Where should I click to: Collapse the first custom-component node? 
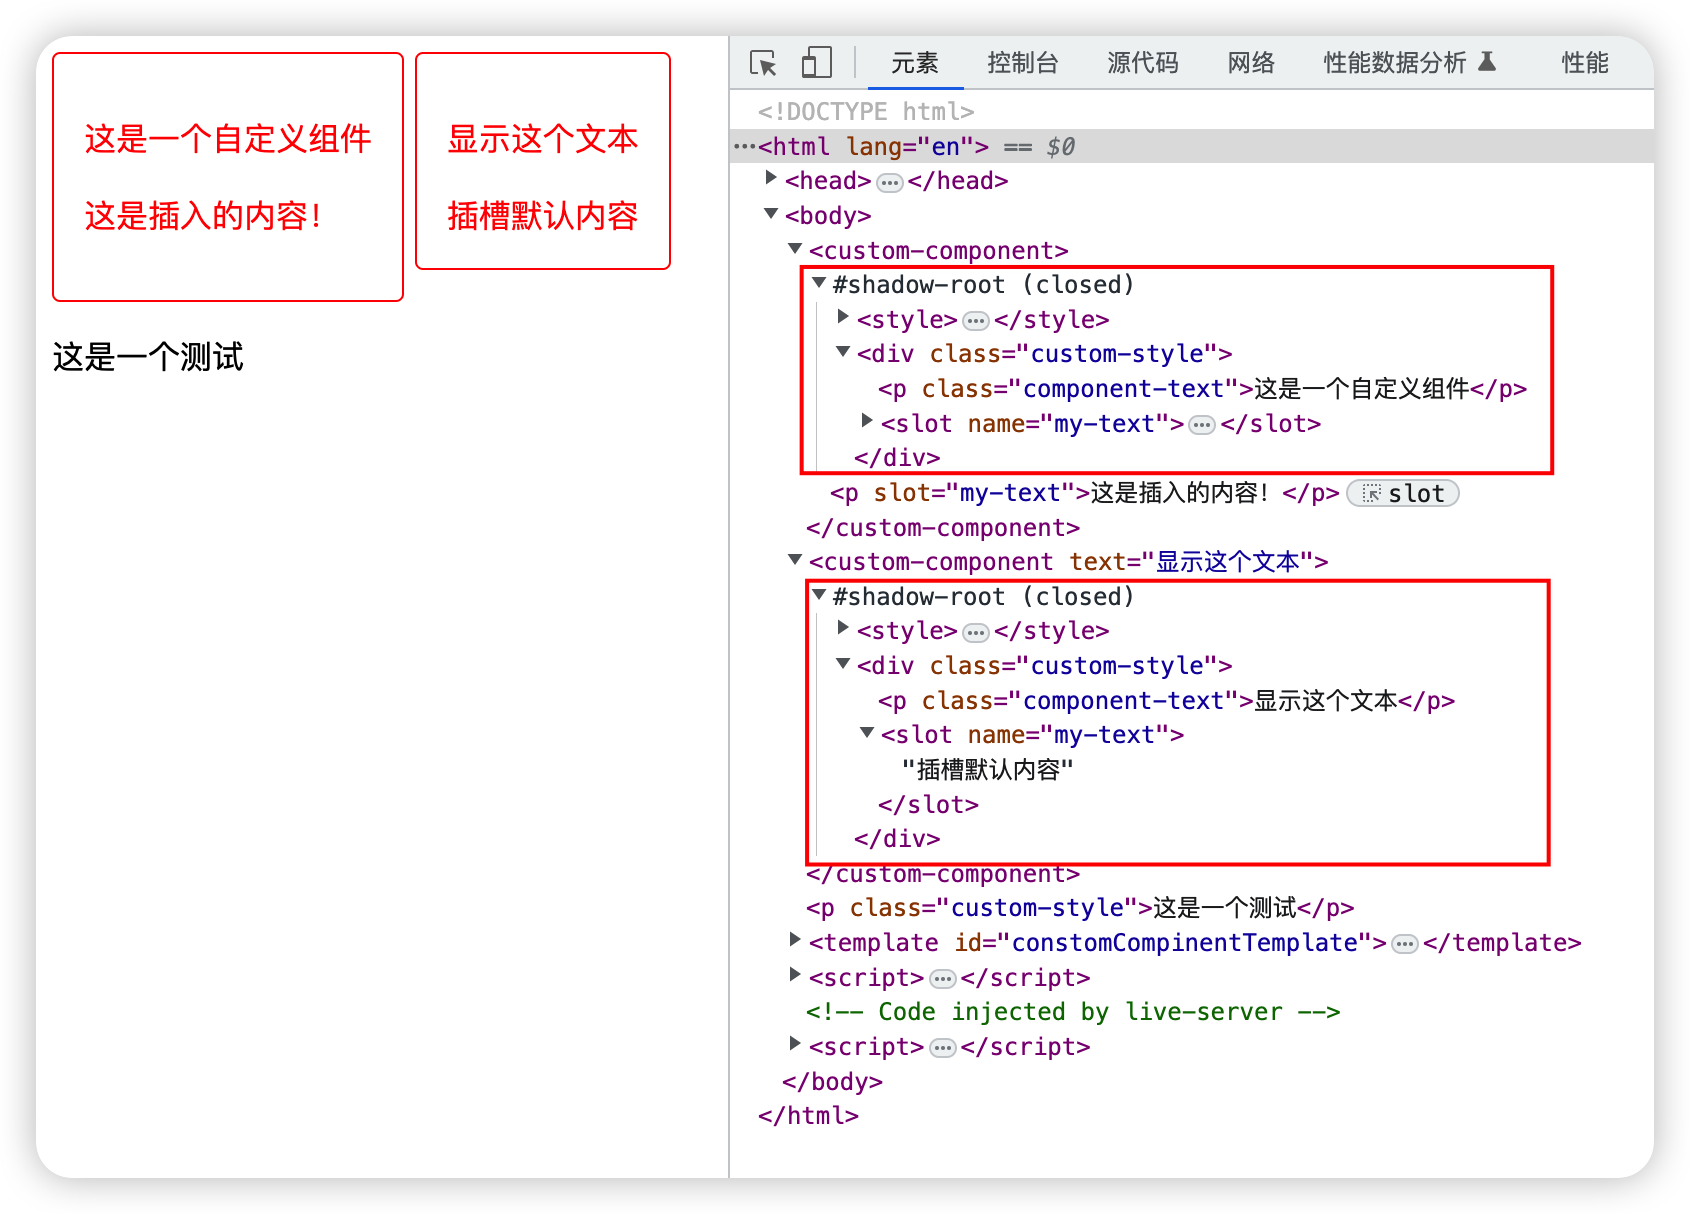tap(795, 248)
